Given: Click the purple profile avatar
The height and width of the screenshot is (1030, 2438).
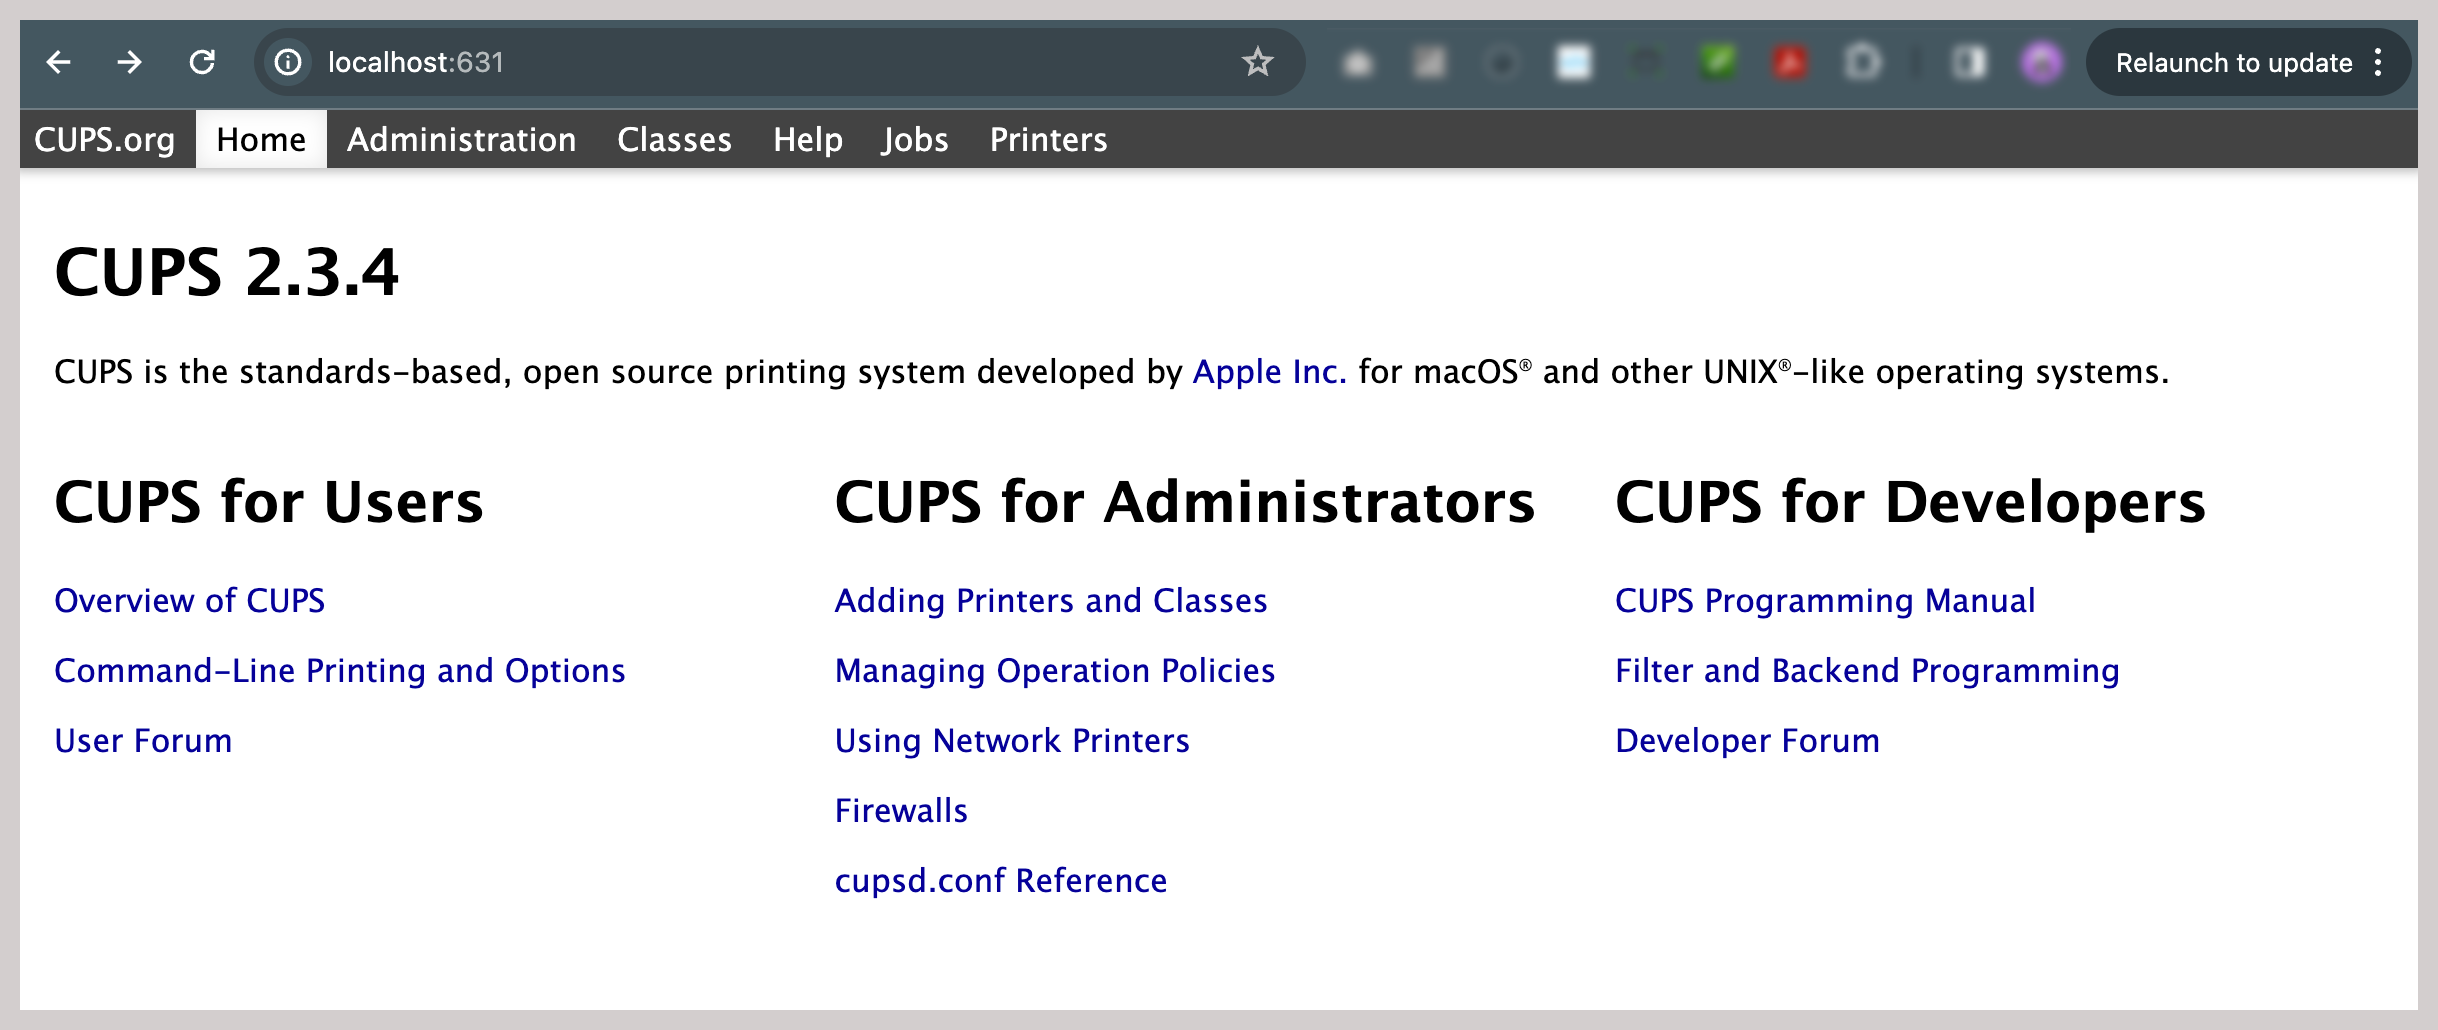Looking at the screenshot, I should (x=2041, y=63).
